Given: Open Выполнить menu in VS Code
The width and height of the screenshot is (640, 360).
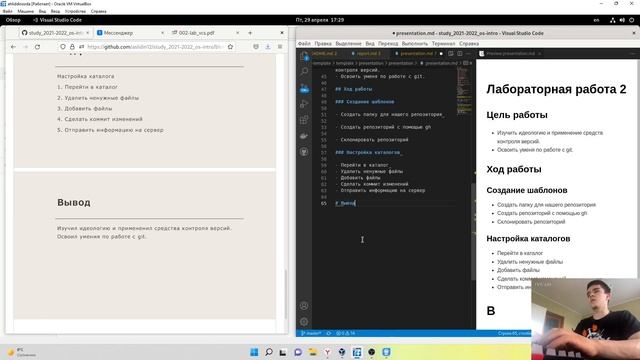Looking at the screenshot, I should point(415,43).
